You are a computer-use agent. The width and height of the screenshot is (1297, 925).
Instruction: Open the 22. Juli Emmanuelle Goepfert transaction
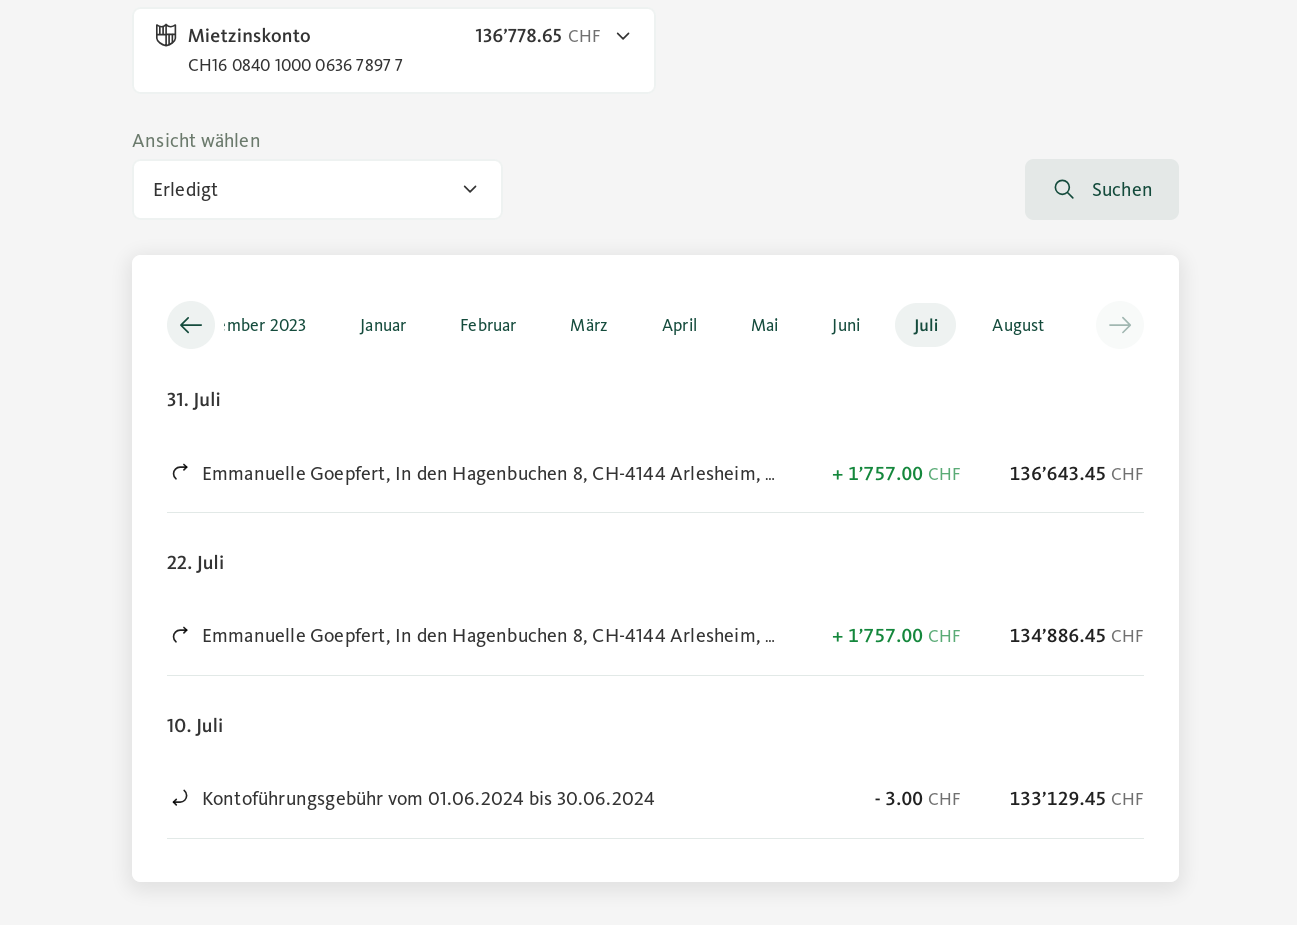655,637
